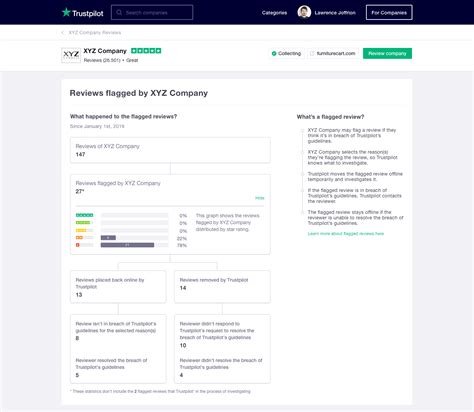Click the XYZ company logo thumbnail
Screen dimensions: 474x412
71,55
